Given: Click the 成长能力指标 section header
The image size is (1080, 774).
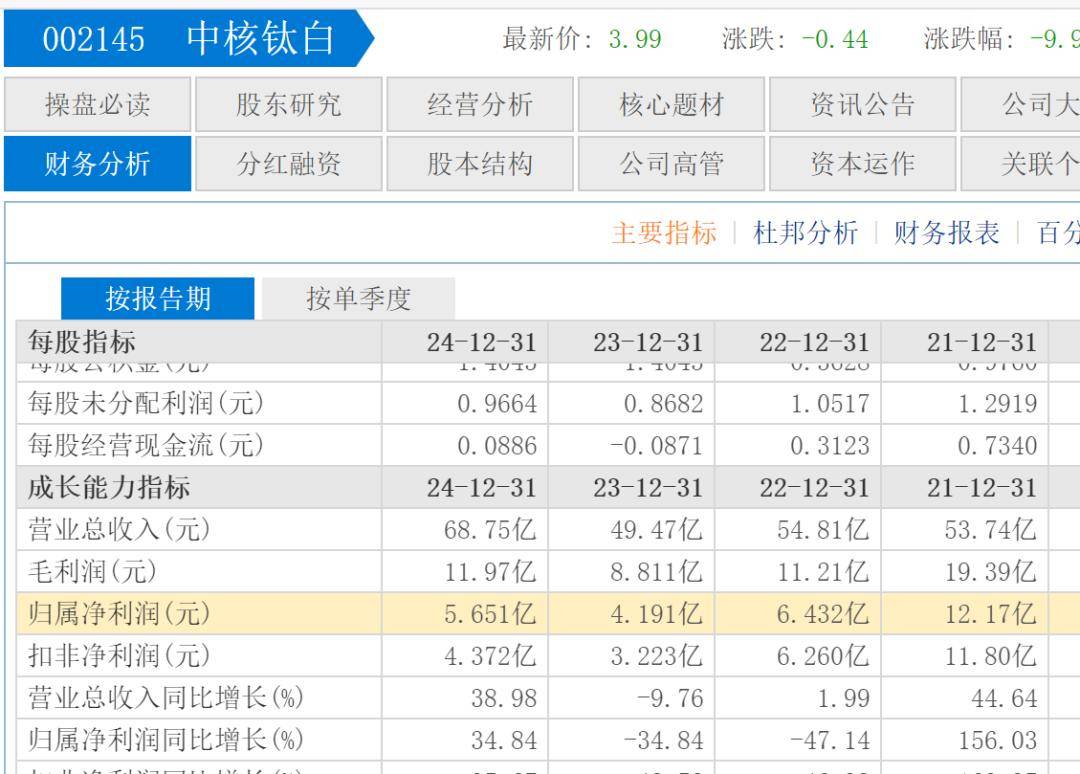Looking at the screenshot, I should click(109, 488).
